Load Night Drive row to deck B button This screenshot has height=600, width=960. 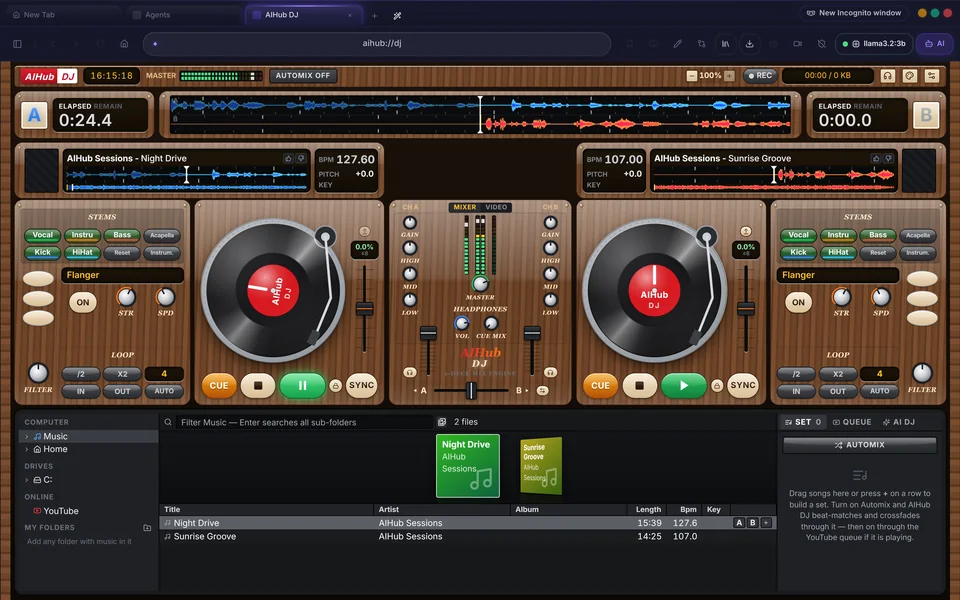pyautogui.click(x=752, y=523)
